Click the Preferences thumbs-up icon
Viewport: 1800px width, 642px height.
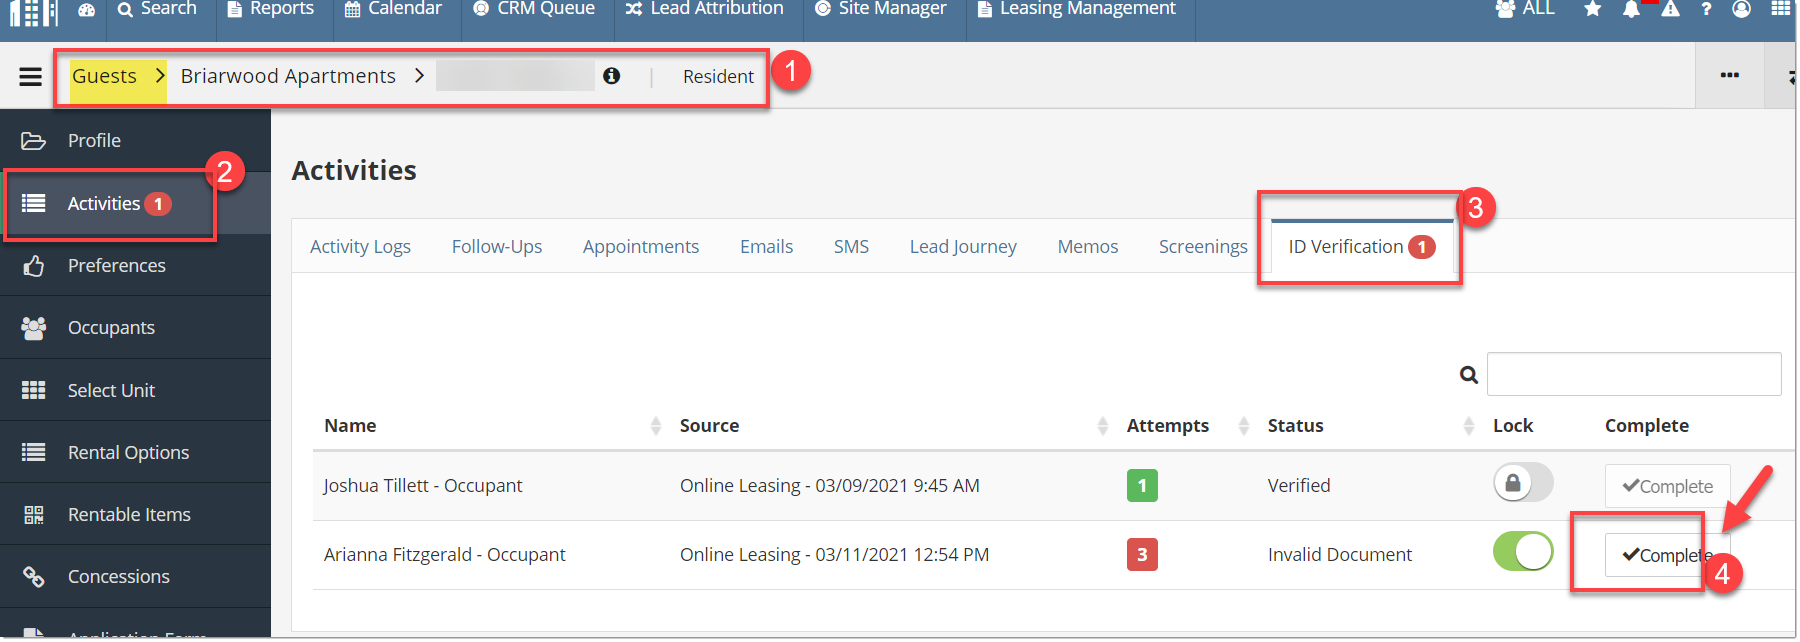click(x=34, y=266)
